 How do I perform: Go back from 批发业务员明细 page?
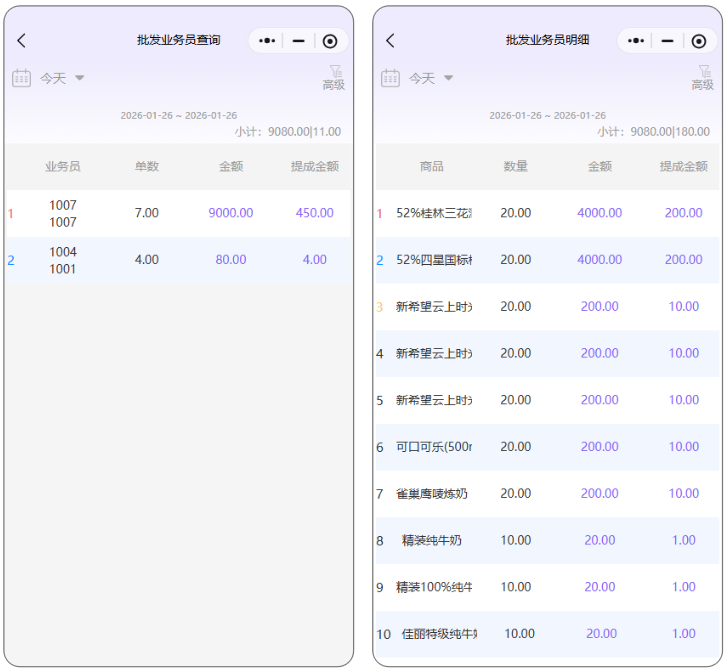pyautogui.click(x=391, y=41)
